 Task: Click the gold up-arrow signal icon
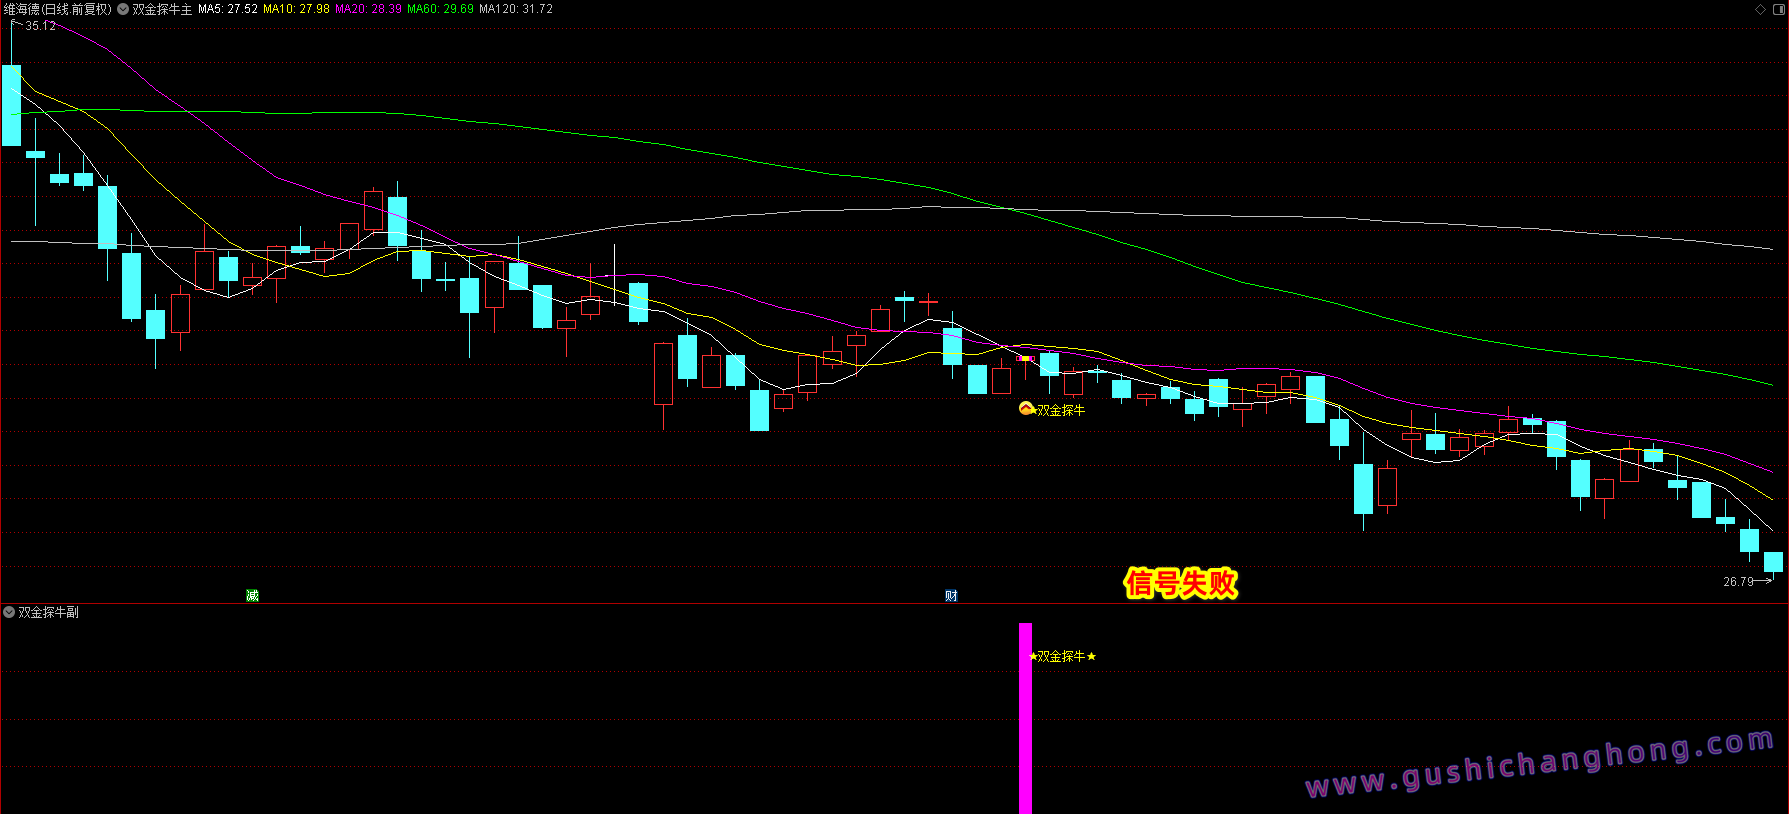click(x=1026, y=408)
